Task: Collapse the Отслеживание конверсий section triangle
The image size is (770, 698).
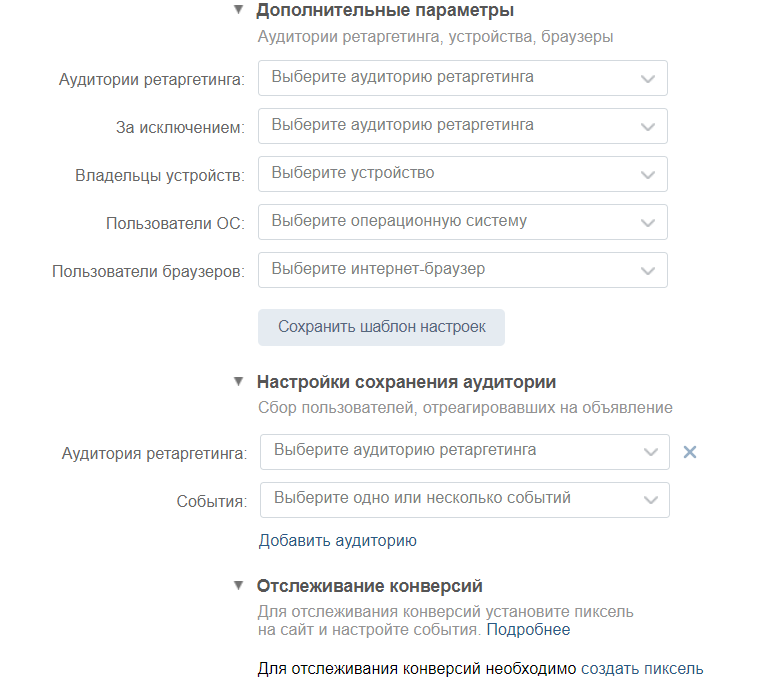Action: click(x=238, y=585)
